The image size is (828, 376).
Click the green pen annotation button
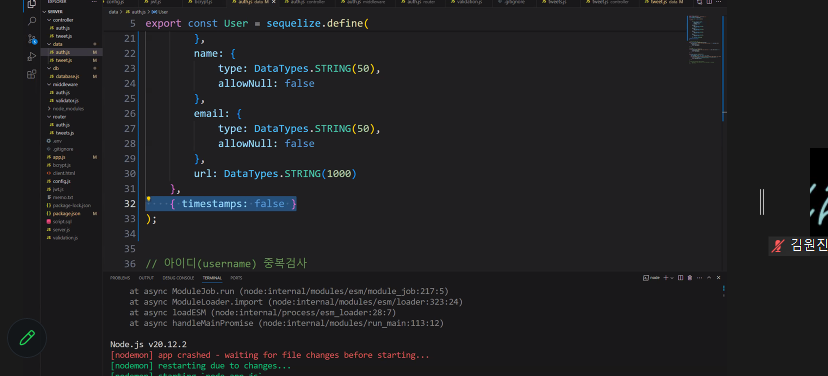click(x=27, y=338)
